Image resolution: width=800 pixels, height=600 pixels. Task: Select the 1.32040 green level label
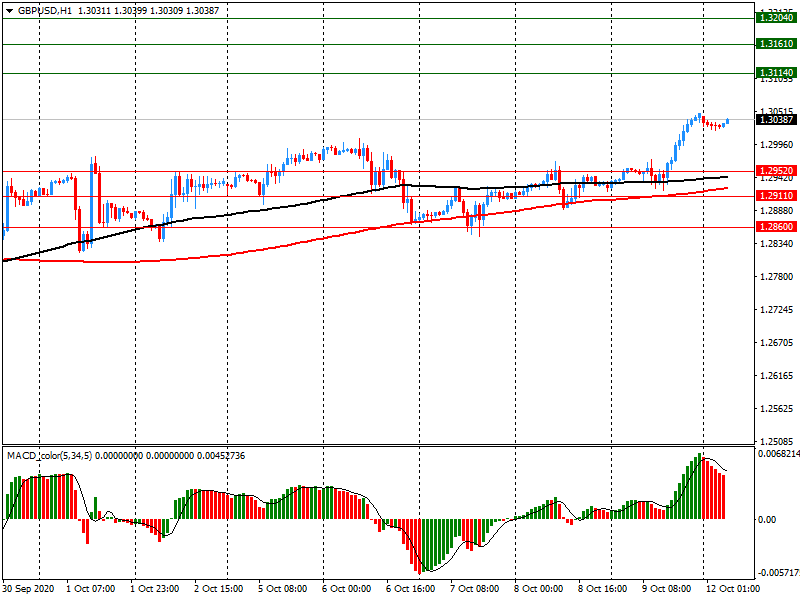click(x=776, y=18)
